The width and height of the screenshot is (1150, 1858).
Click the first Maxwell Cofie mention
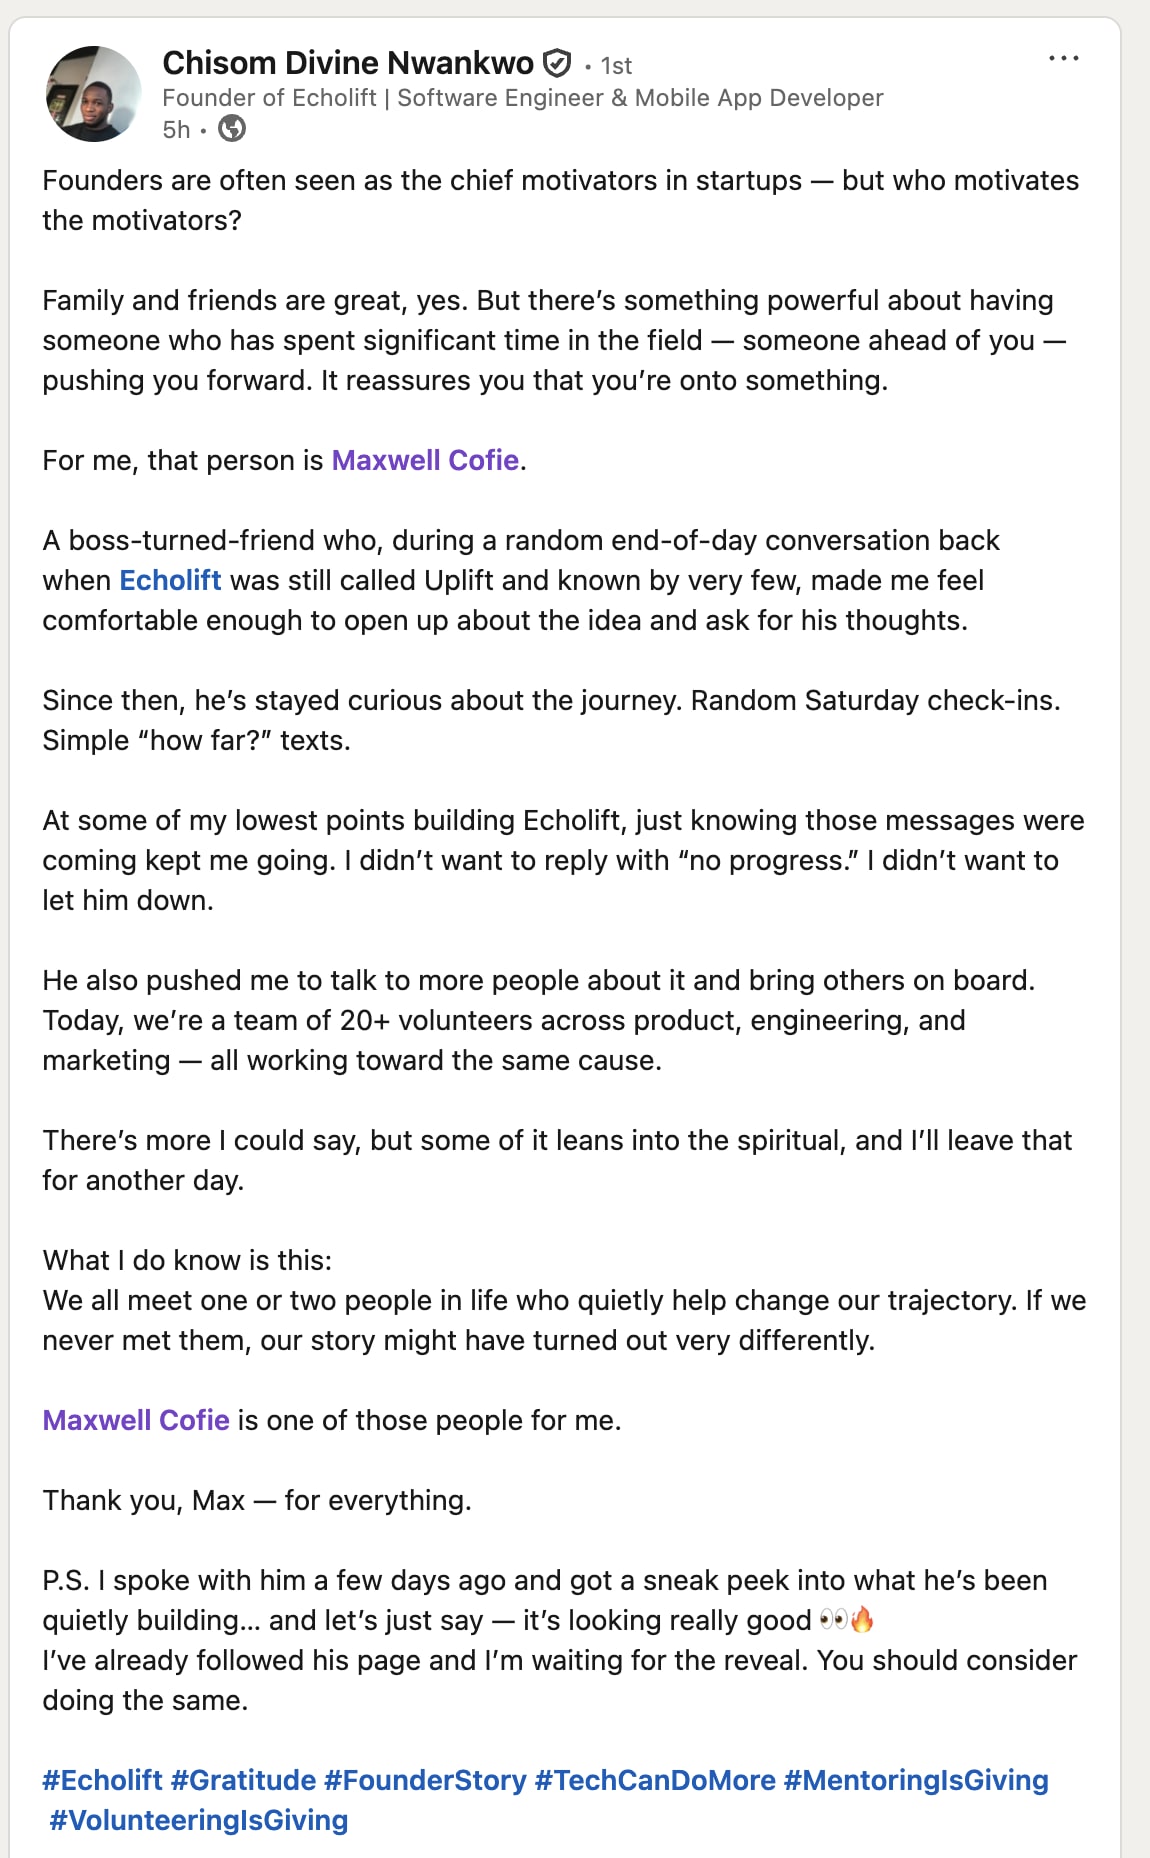[x=425, y=460]
